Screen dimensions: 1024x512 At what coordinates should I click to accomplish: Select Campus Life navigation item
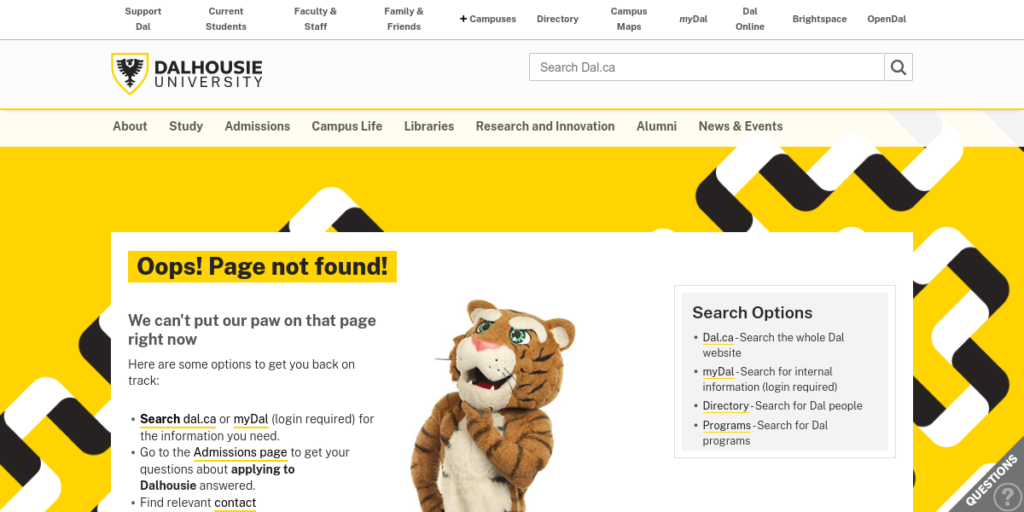[x=347, y=127]
